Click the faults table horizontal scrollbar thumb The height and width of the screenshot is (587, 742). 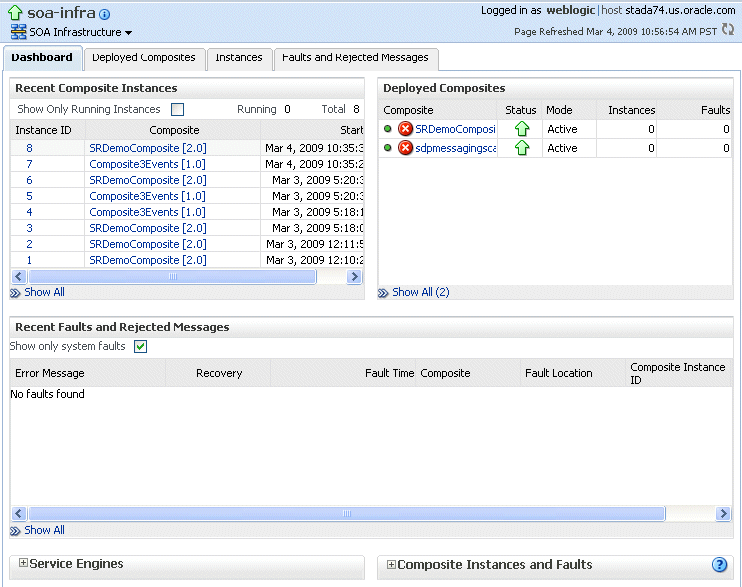pyautogui.click(x=347, y=514)
